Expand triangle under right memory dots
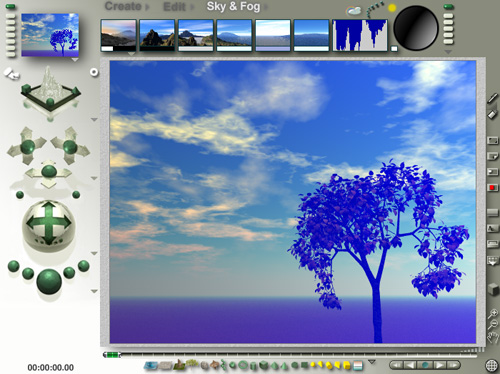Image resolution: width=500 pixels, height=374 pixels. (x=448, y=52)
